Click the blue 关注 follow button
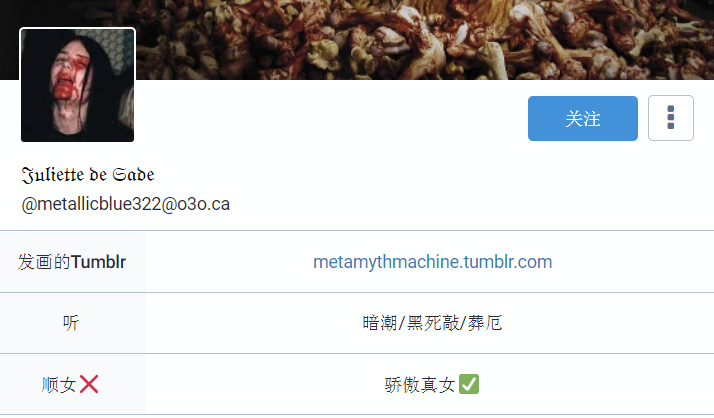The height and width of the screenshot is (418, 714). coord(582,118)
